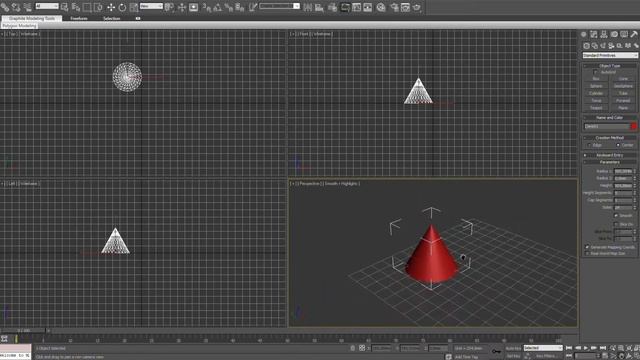Enable the Slice On checkbox
640x360 pixels.
point(616,224)
